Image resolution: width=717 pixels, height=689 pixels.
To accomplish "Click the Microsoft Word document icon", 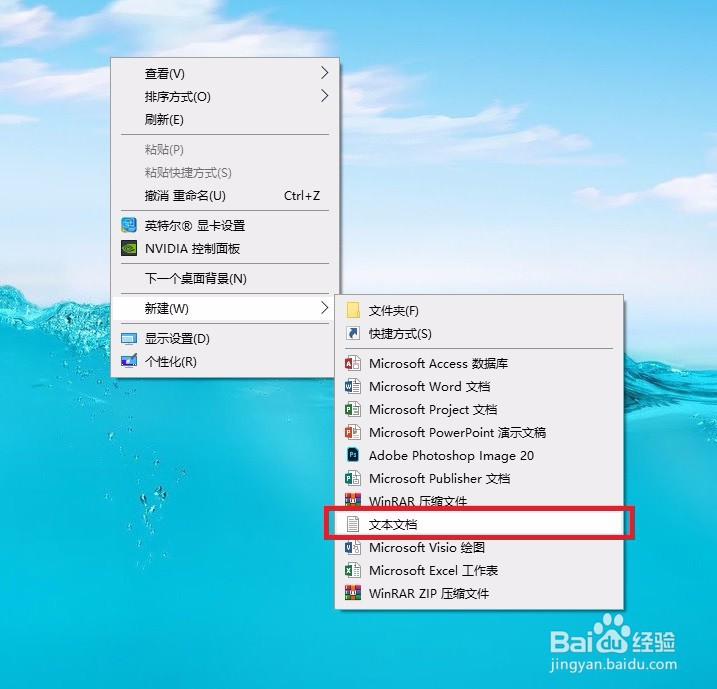I will pyautogui.click(x=353, y=386).
